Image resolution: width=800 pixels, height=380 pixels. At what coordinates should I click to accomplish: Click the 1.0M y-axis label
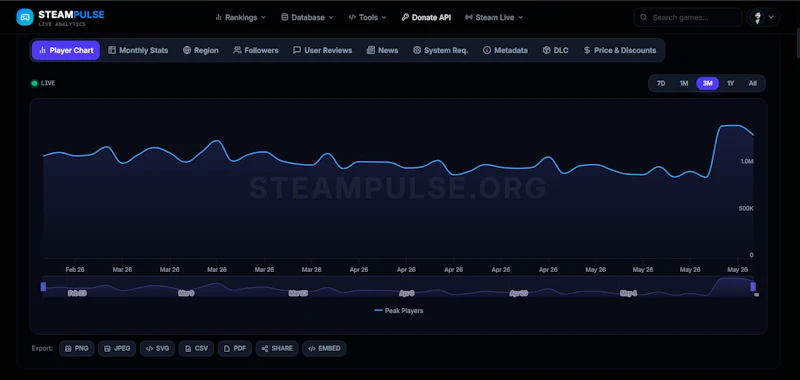pos(747,162)
